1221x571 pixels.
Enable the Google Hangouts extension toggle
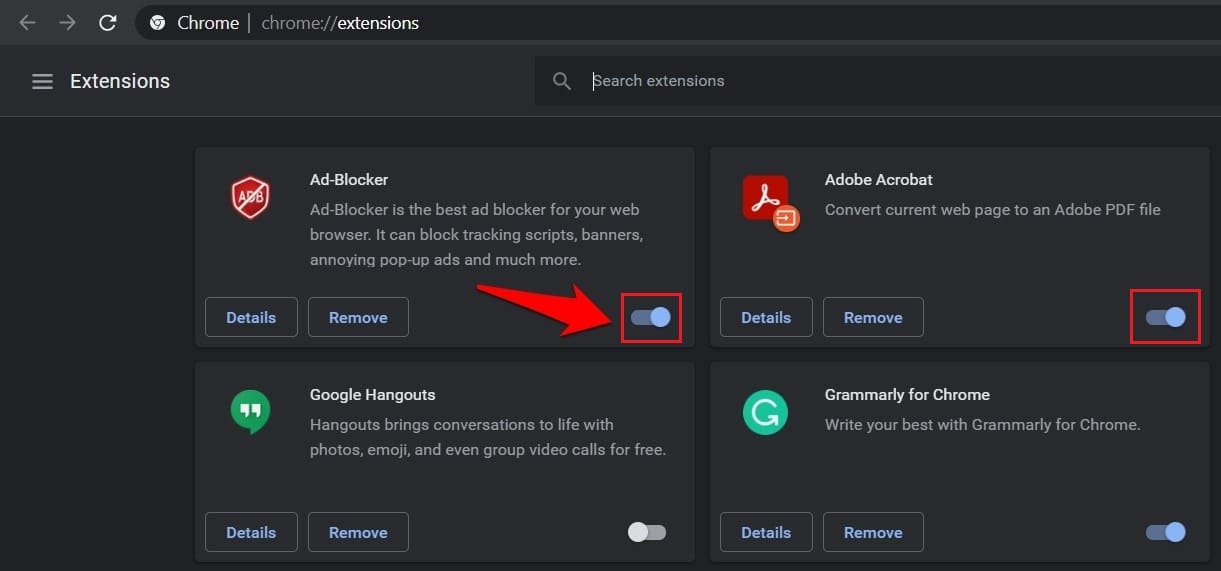(647, 532)
